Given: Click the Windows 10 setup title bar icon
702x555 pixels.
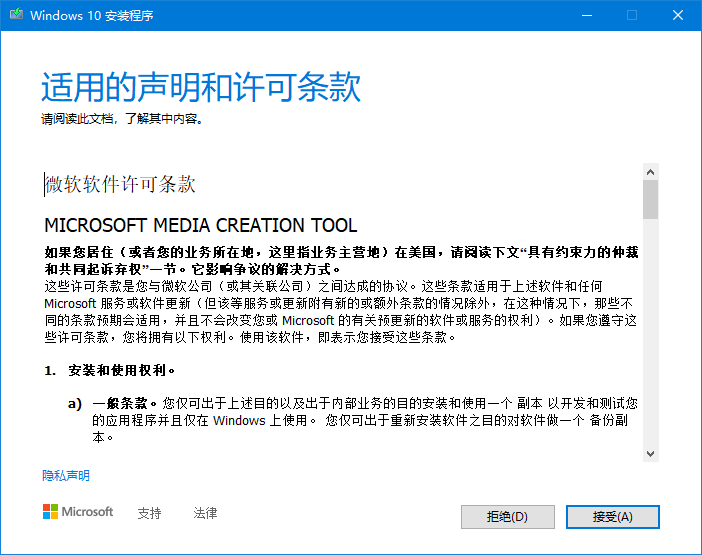Looking at the screenshot, I should pos(16,15).
